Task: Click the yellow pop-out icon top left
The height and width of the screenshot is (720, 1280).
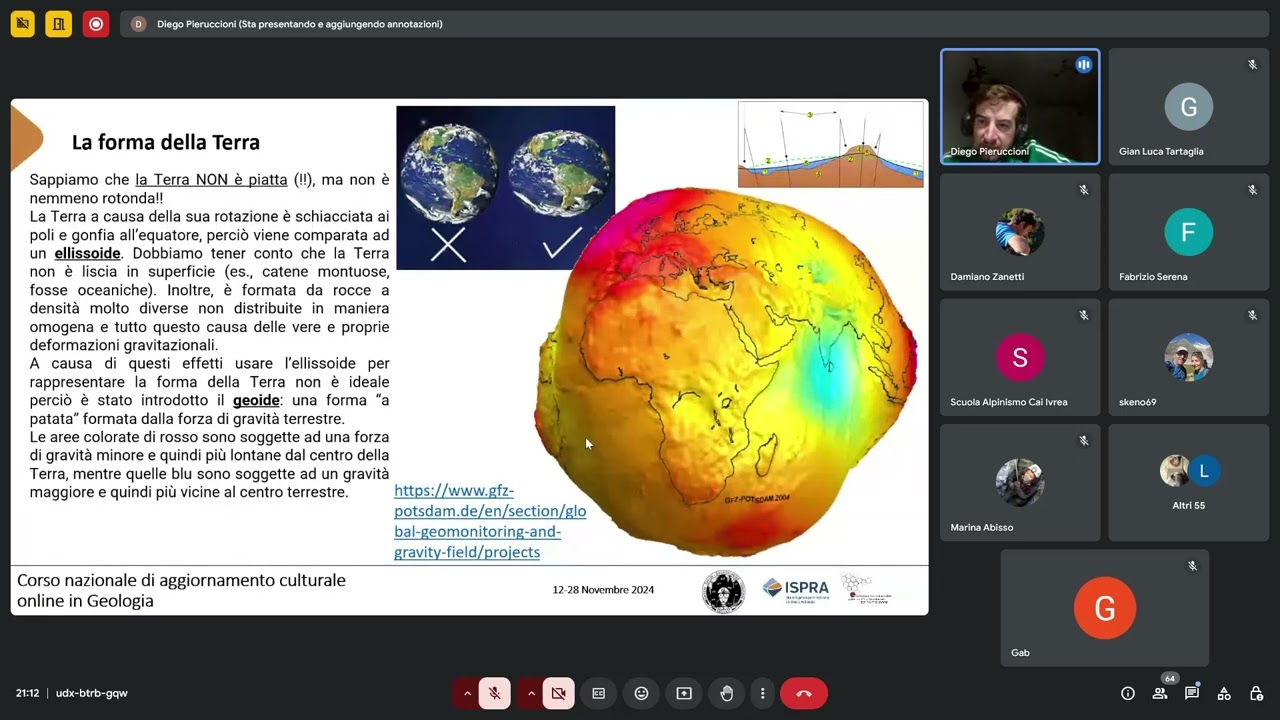Action: click(x=22, y=23)
